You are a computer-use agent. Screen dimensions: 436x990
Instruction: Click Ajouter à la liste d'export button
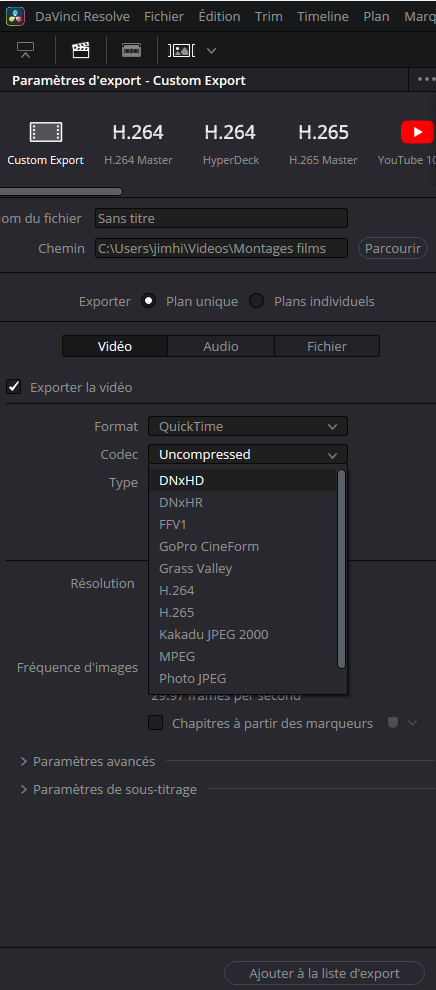(324, 973)
